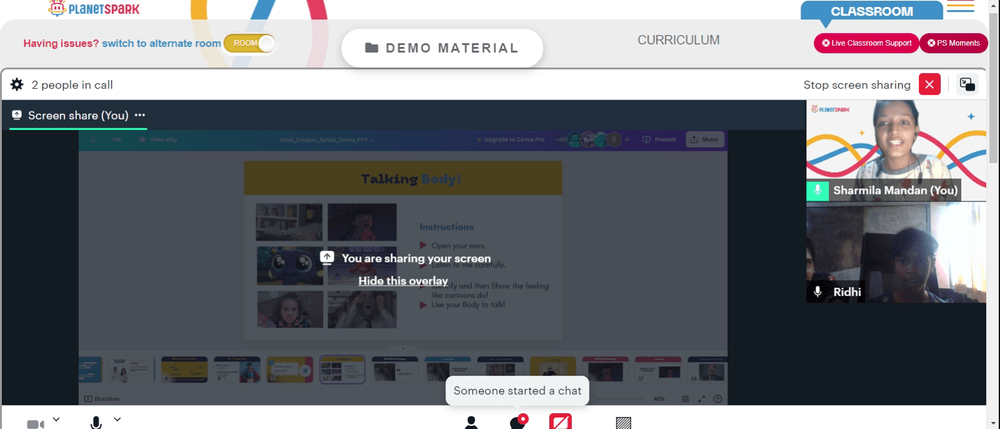
Task: Click switch to alternate room link
Action: click(x=161, y=43)
